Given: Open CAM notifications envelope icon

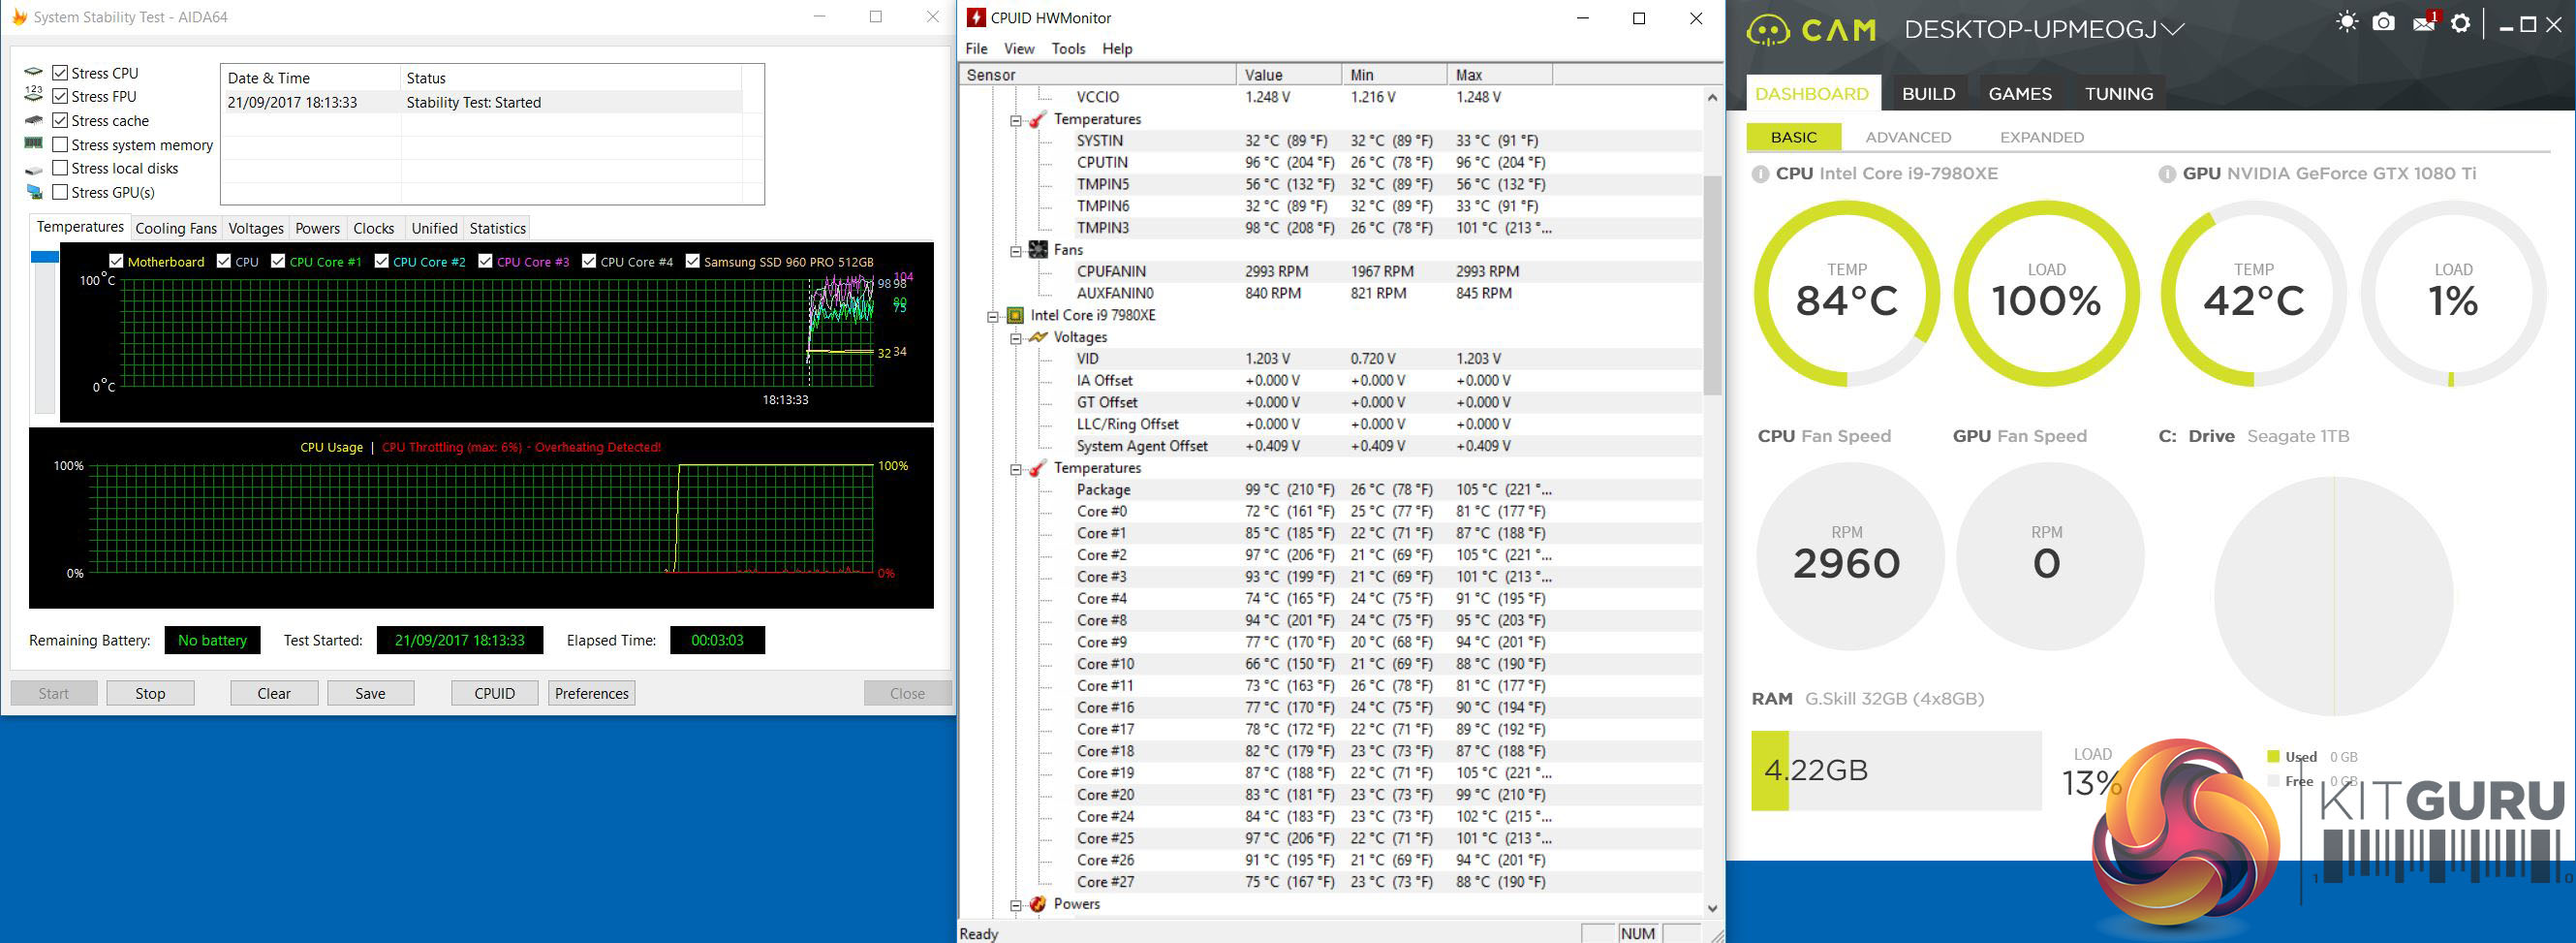Looking at the screenshot, I should pos(2422,23).
